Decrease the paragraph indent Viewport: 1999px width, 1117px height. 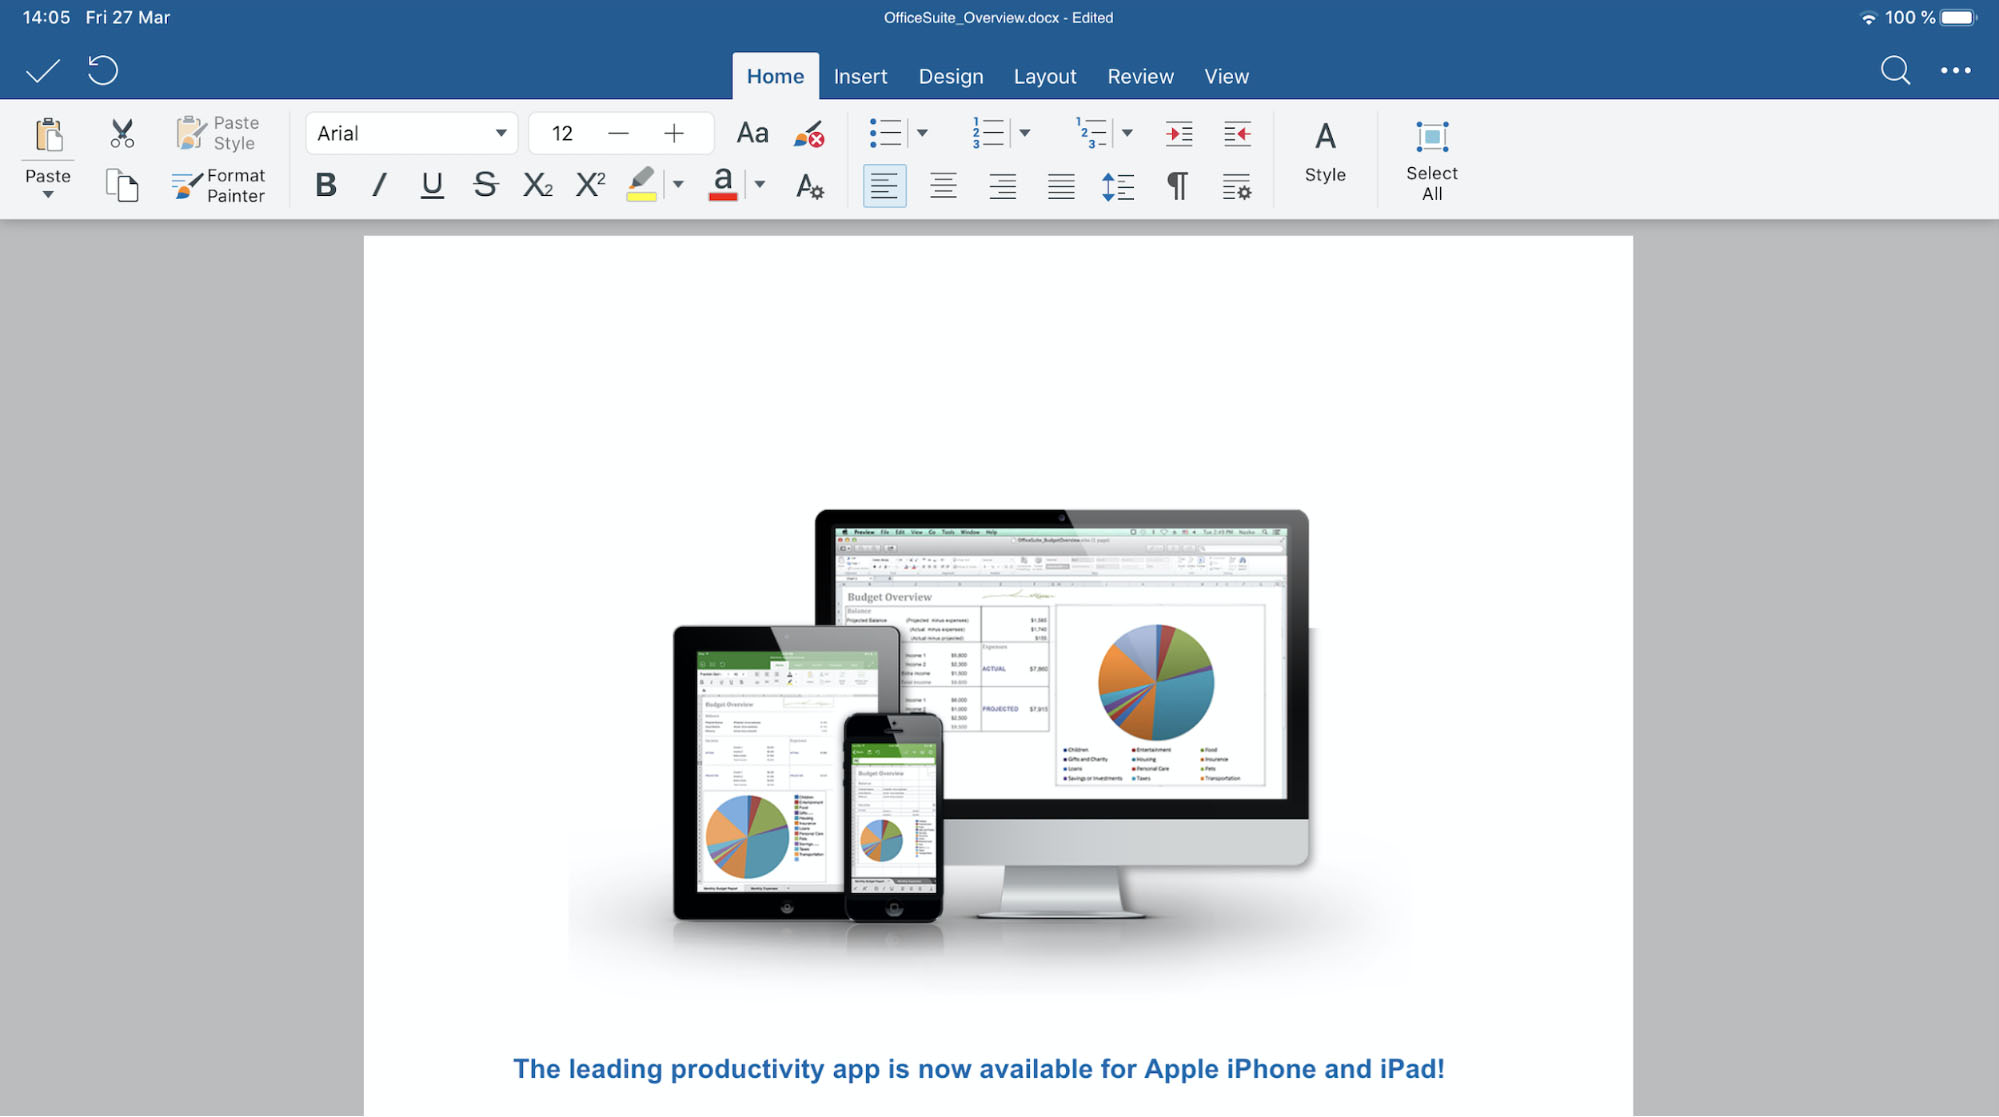coord(1237,134)
